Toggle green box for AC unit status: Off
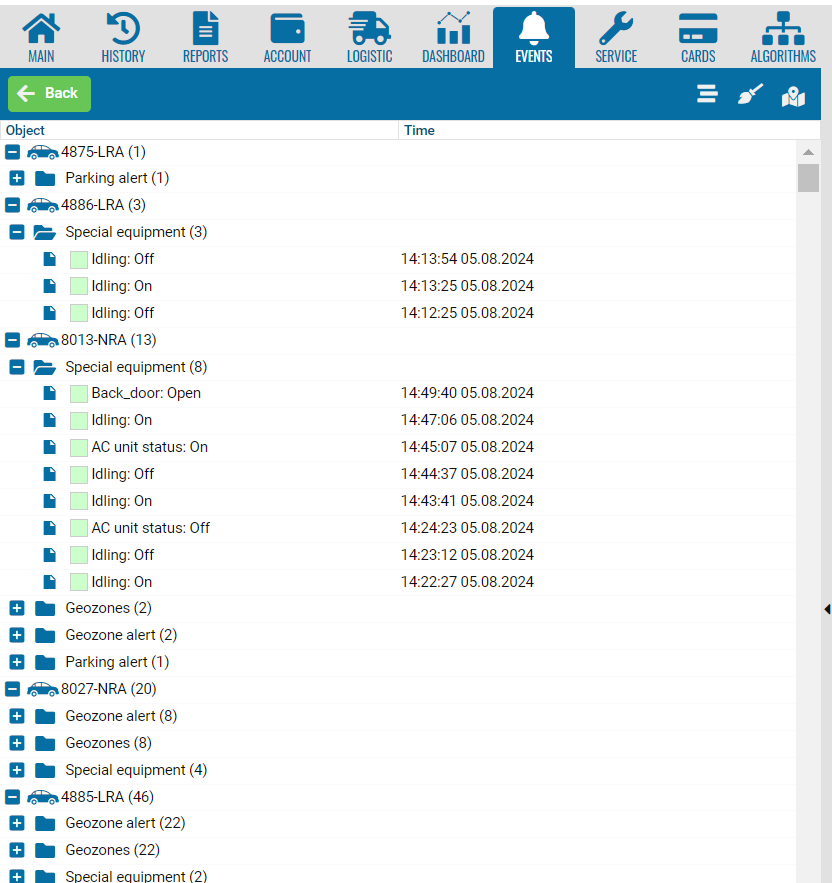The width and height of the screenshot is (832, 883). [79, 529]
